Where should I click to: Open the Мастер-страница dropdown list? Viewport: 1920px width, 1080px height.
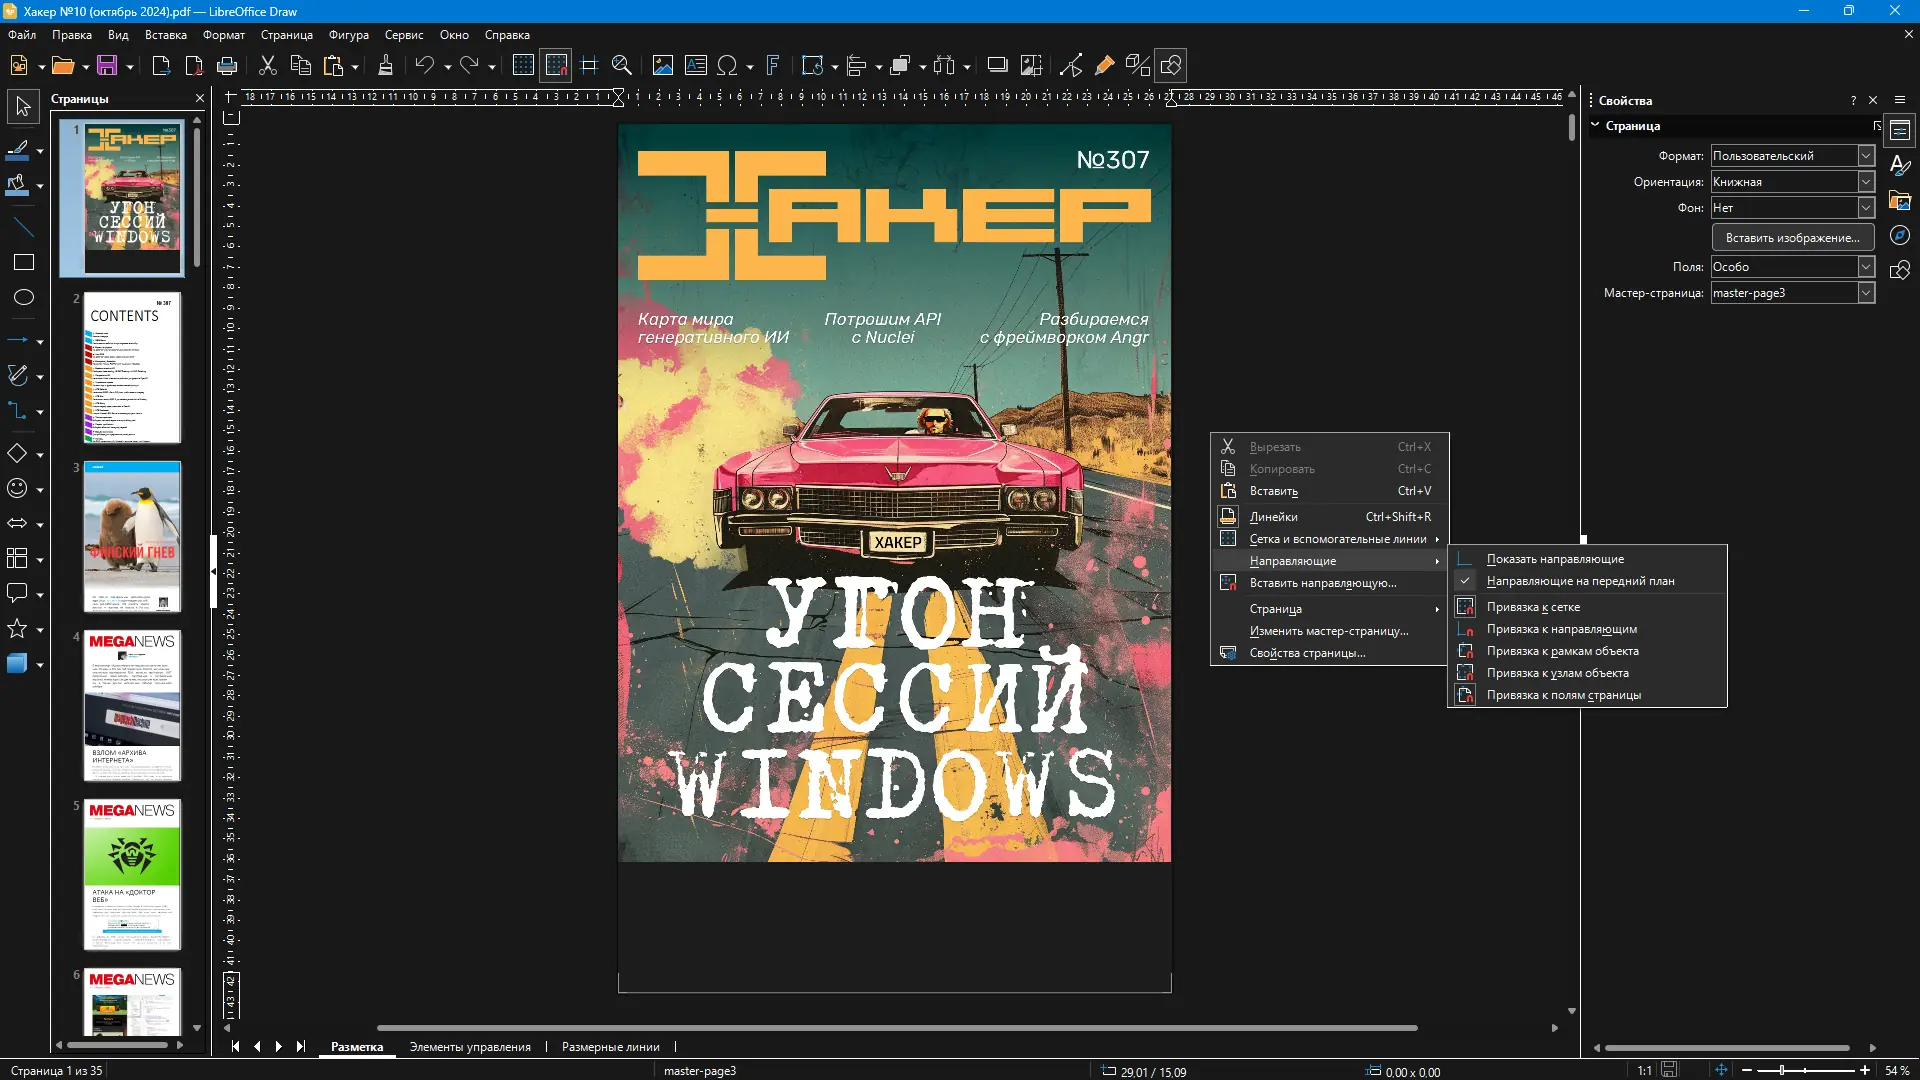tap(1866, 293)
